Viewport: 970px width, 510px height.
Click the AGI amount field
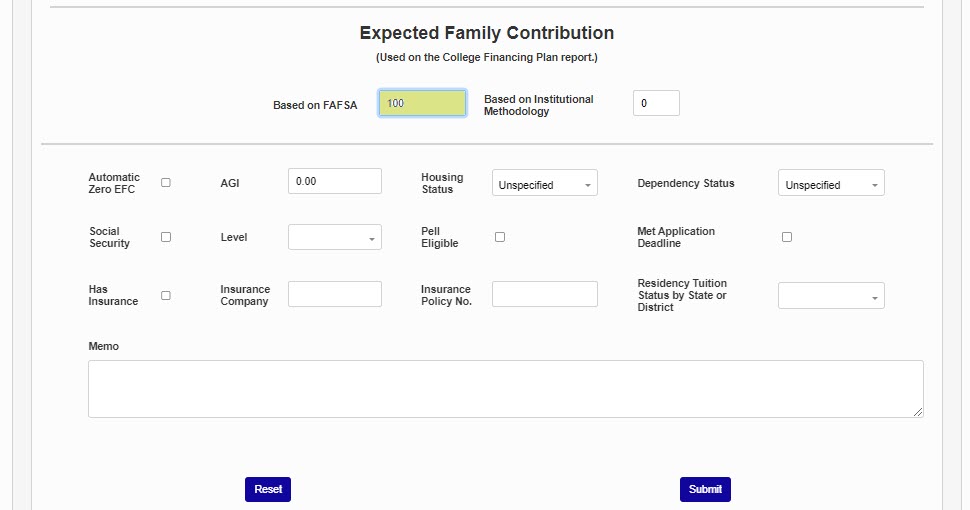(334, 181)
